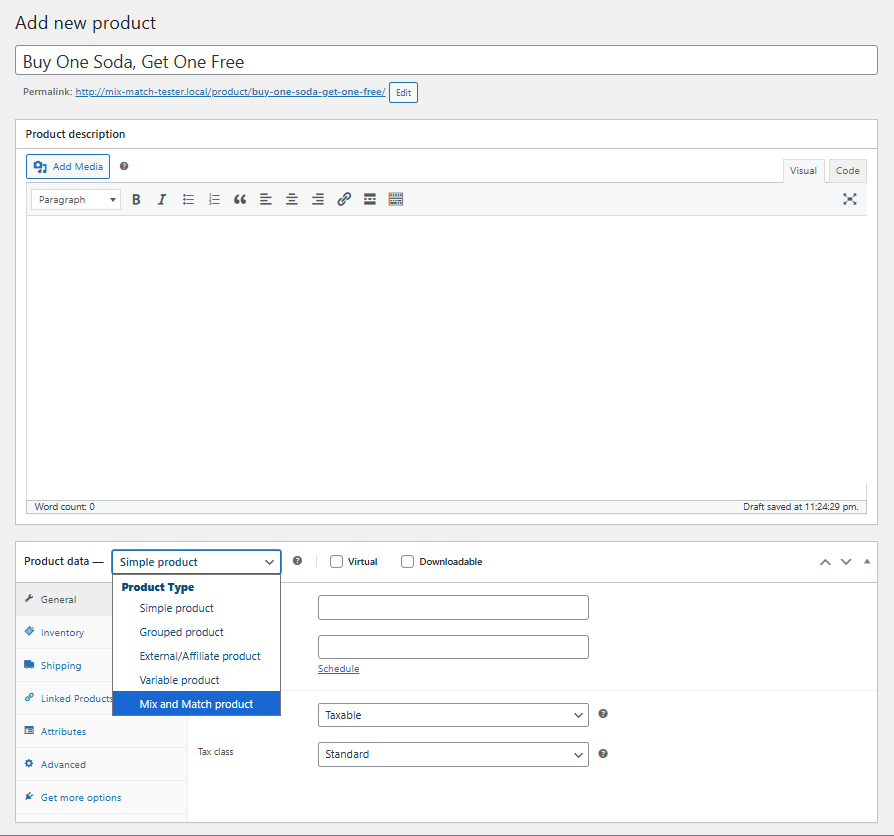Enable the Virtual checkbox

tap(336, 562)
